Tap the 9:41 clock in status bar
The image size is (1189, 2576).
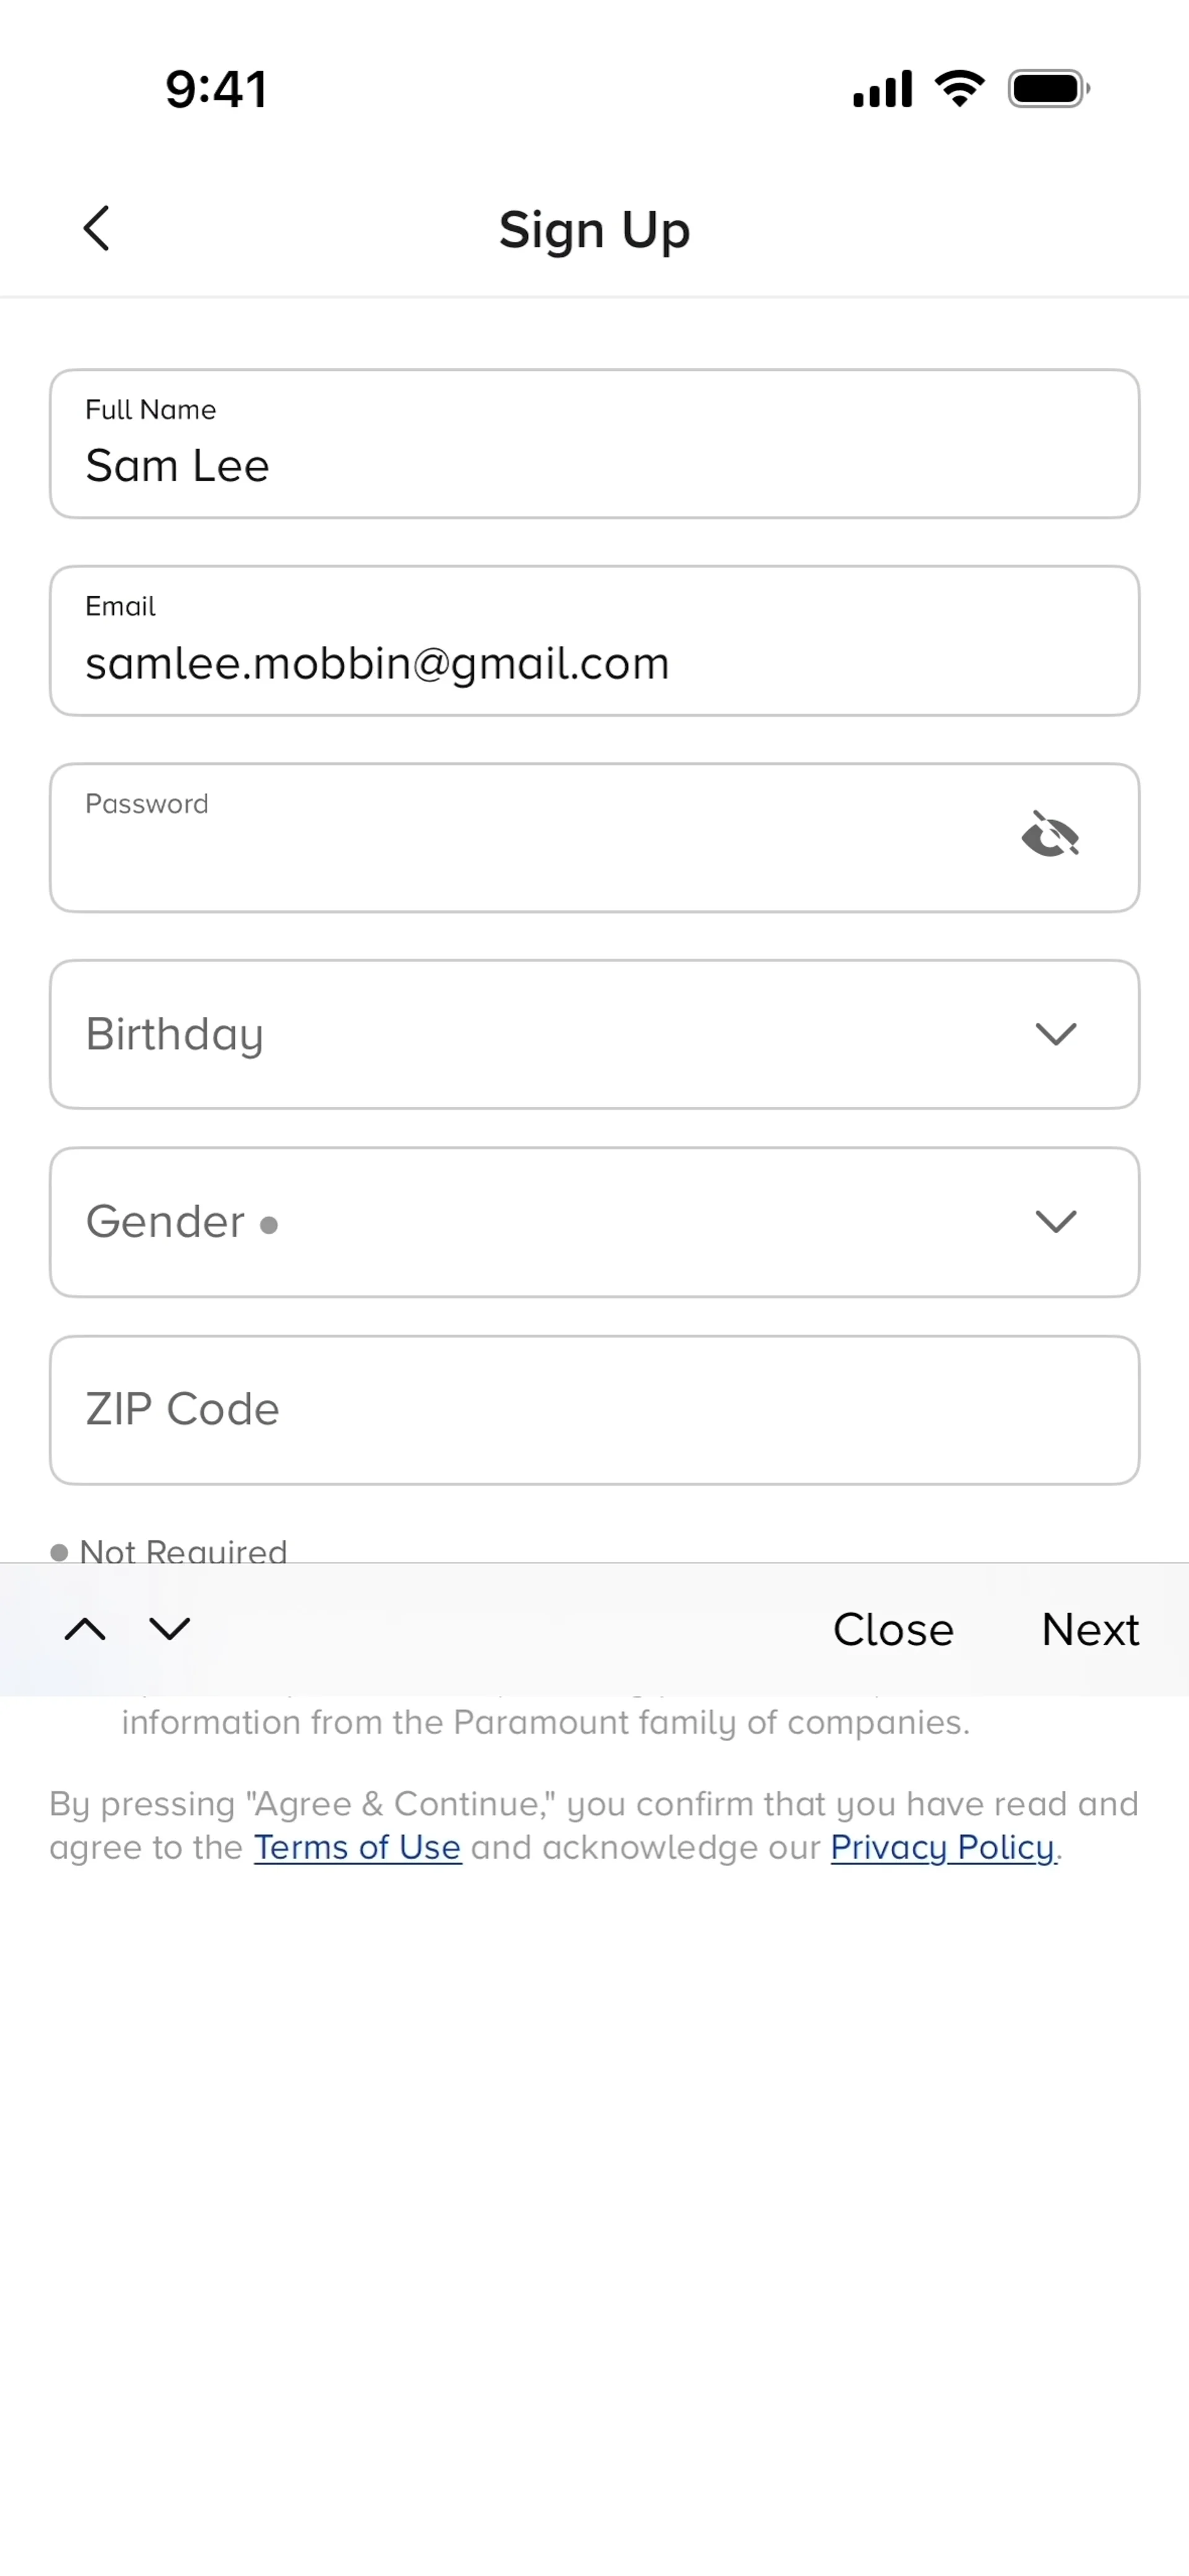tap(216, 89)
